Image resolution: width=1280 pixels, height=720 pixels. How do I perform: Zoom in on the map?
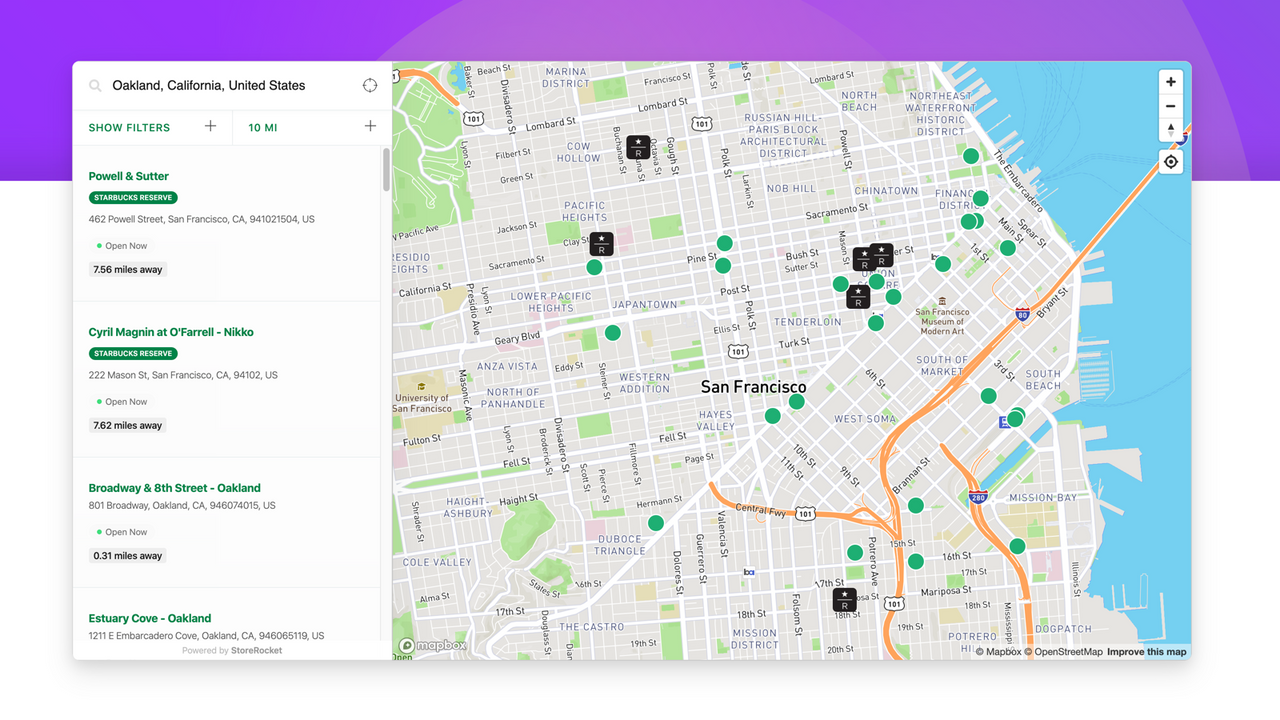(x=1170, y=81)
